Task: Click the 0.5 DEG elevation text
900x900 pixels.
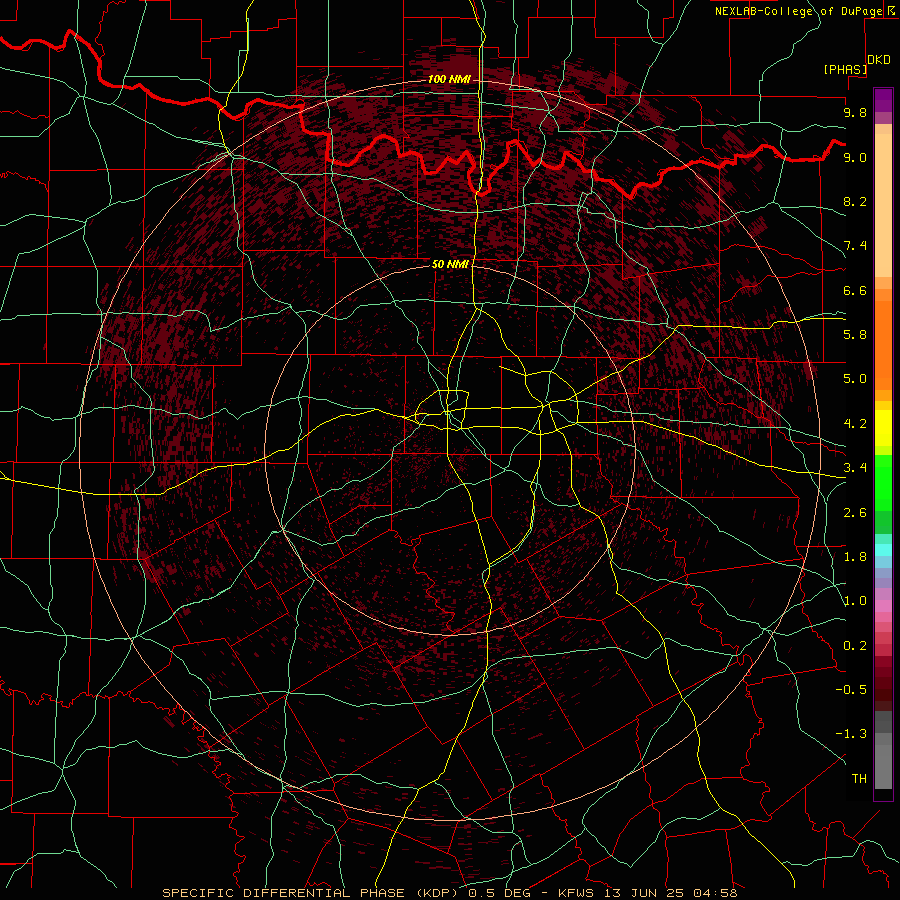Action: pyautogui.click(x=500, y=893)
